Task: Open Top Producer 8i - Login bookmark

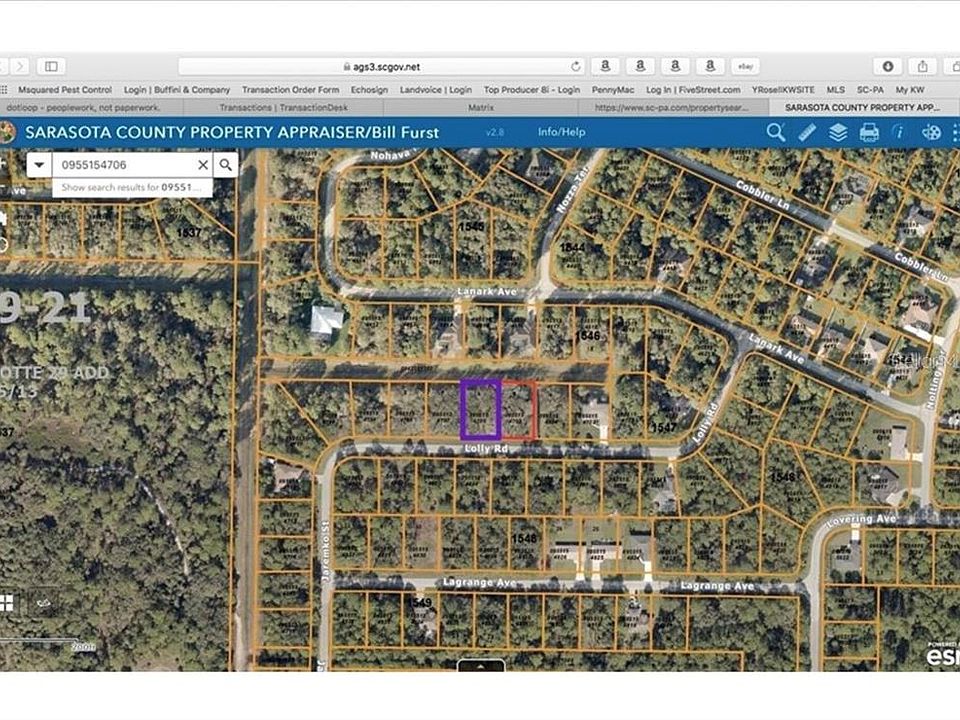Action: [x=532, y=89]
